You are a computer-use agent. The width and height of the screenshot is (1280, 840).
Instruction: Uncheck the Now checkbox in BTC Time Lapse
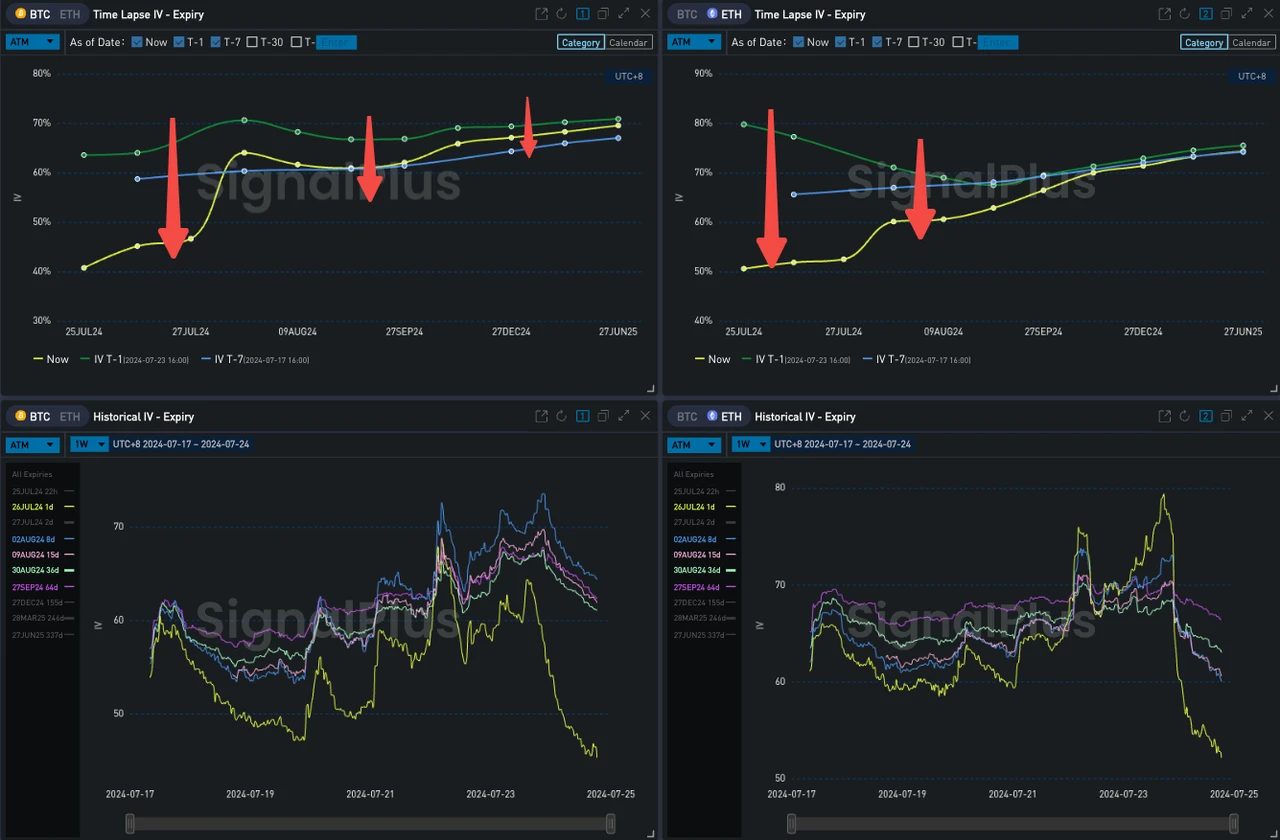coord(137,42)
